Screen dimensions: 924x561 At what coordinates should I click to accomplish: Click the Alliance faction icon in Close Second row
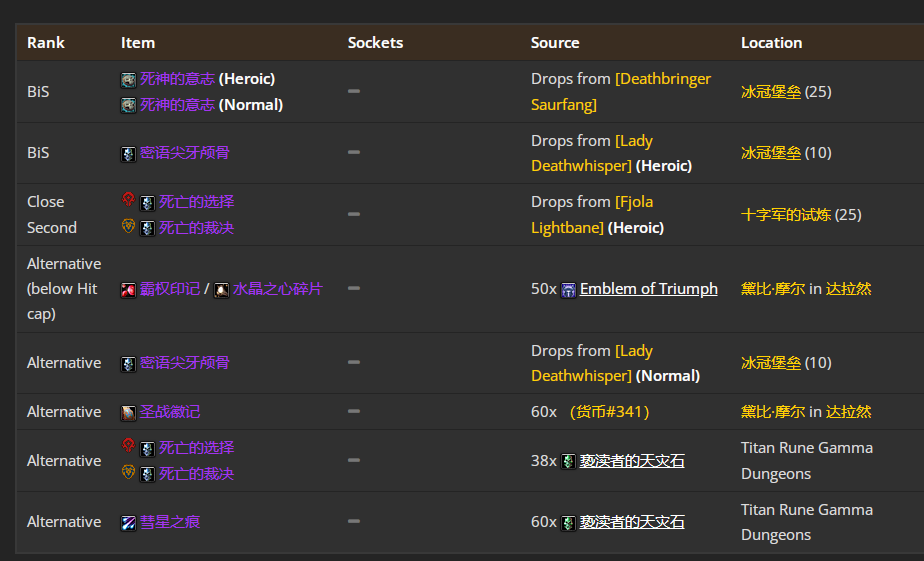click(x=128, y=226)
